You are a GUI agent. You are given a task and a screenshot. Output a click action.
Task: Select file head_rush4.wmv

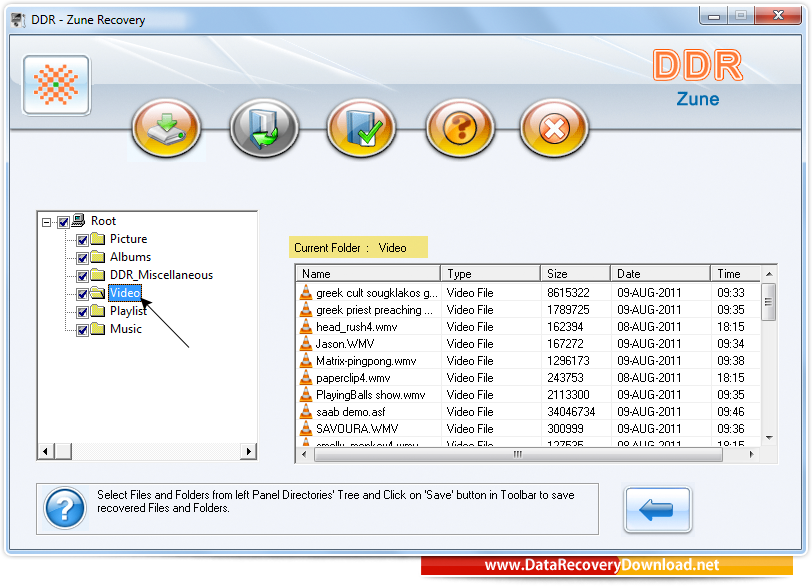(357, 327)
